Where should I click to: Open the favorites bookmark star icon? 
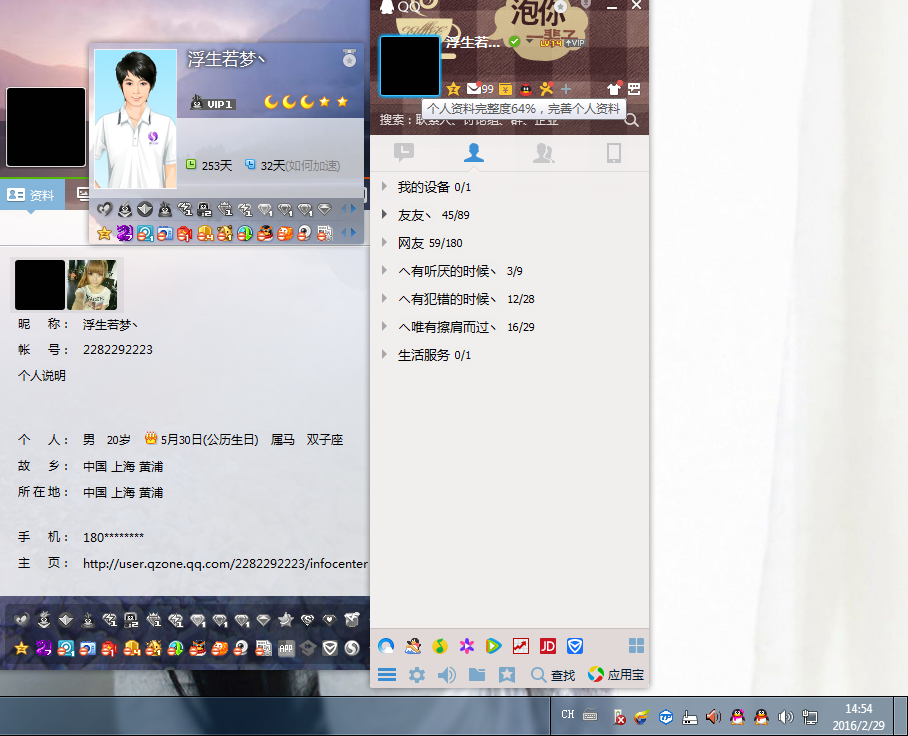pos(507,675)
